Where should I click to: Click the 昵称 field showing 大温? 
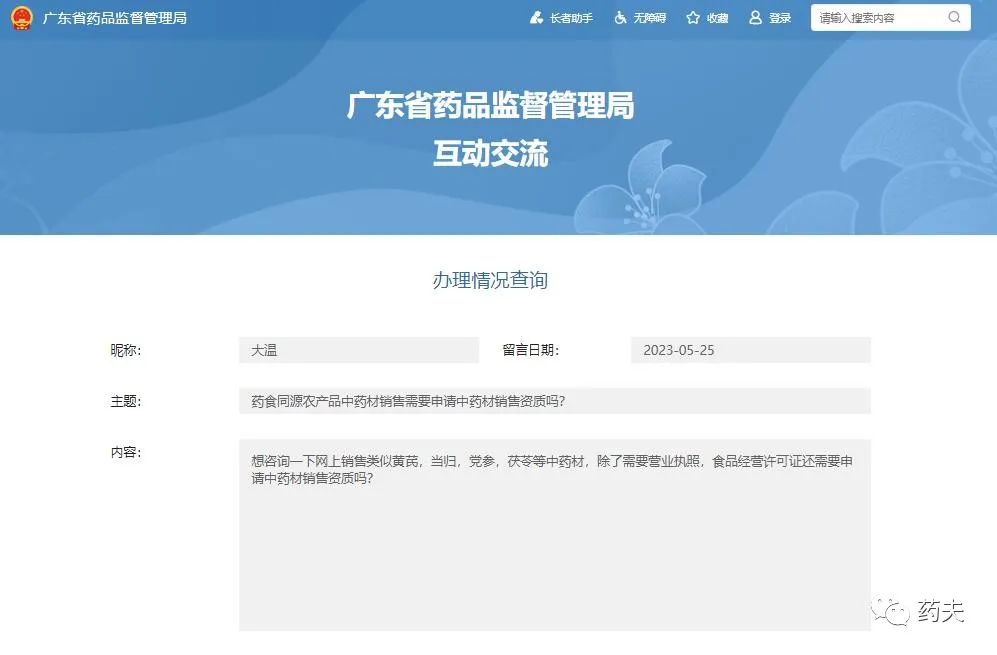point(359,350)
